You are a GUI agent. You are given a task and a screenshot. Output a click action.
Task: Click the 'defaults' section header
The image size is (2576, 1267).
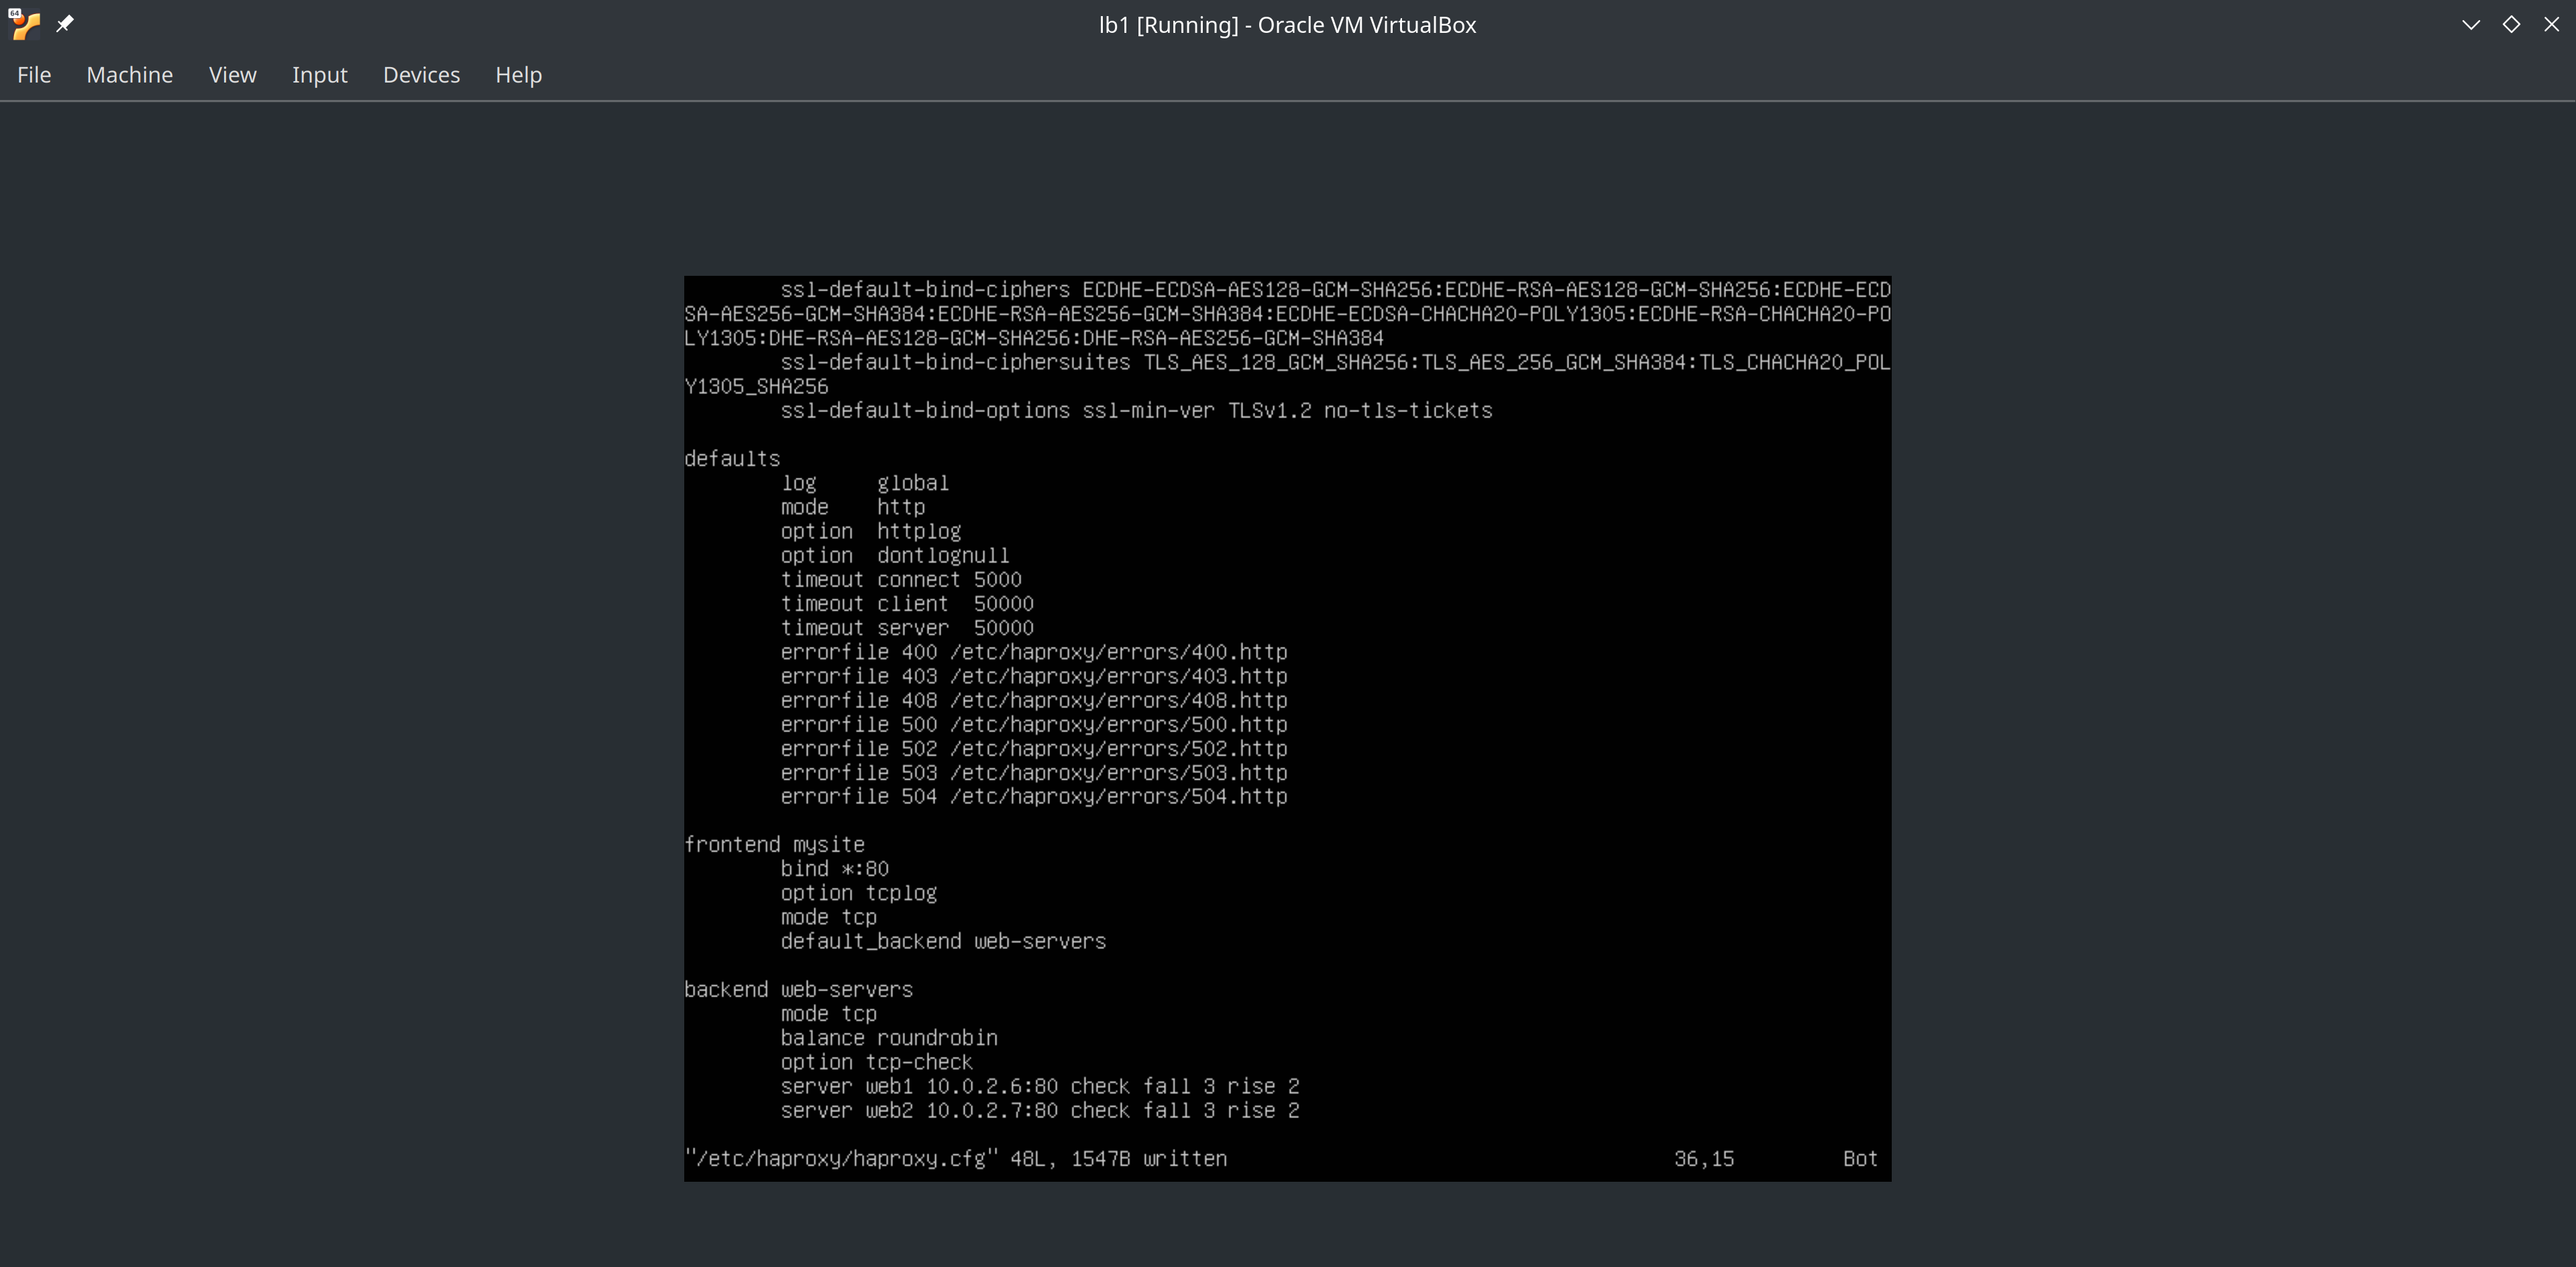tap(732, 459)
